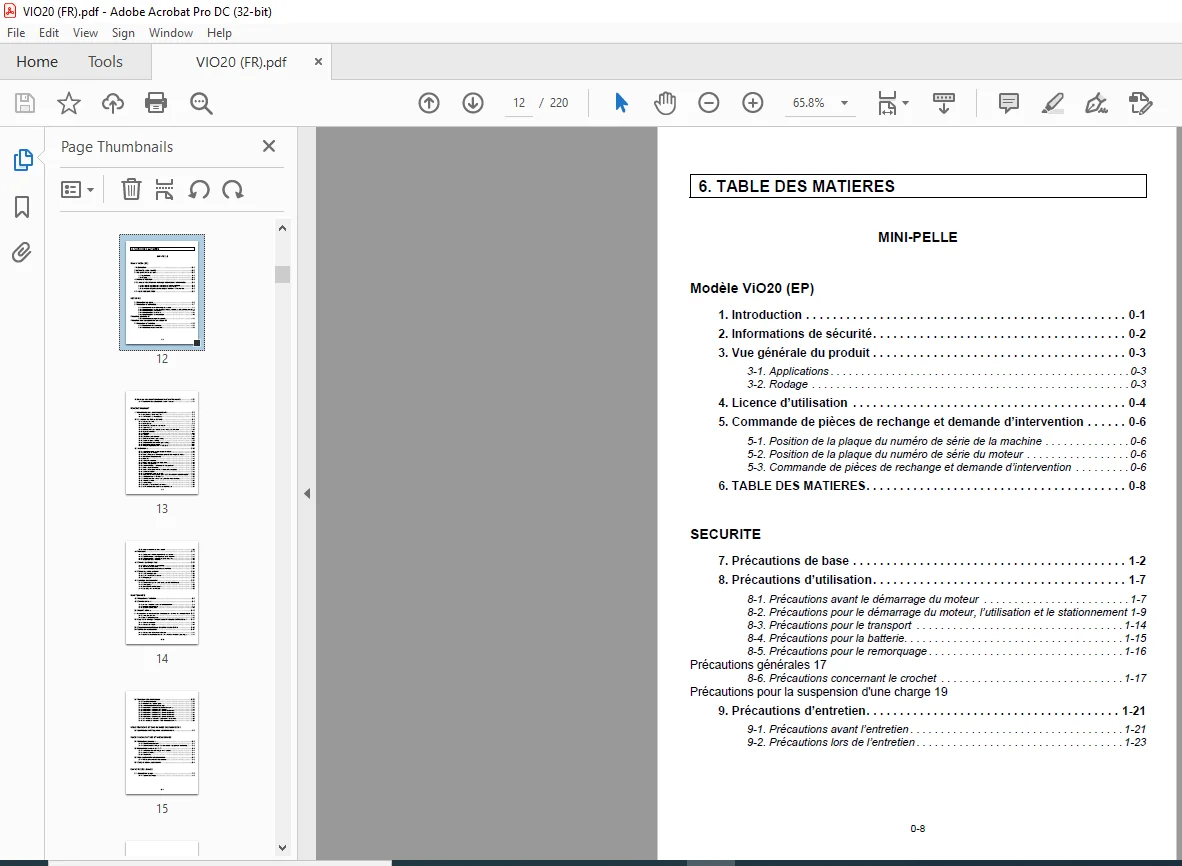The image size is (1182, 866).
Task: Activate the selection arrow tool
Action: pyautogui.click(x=621, y=103)
